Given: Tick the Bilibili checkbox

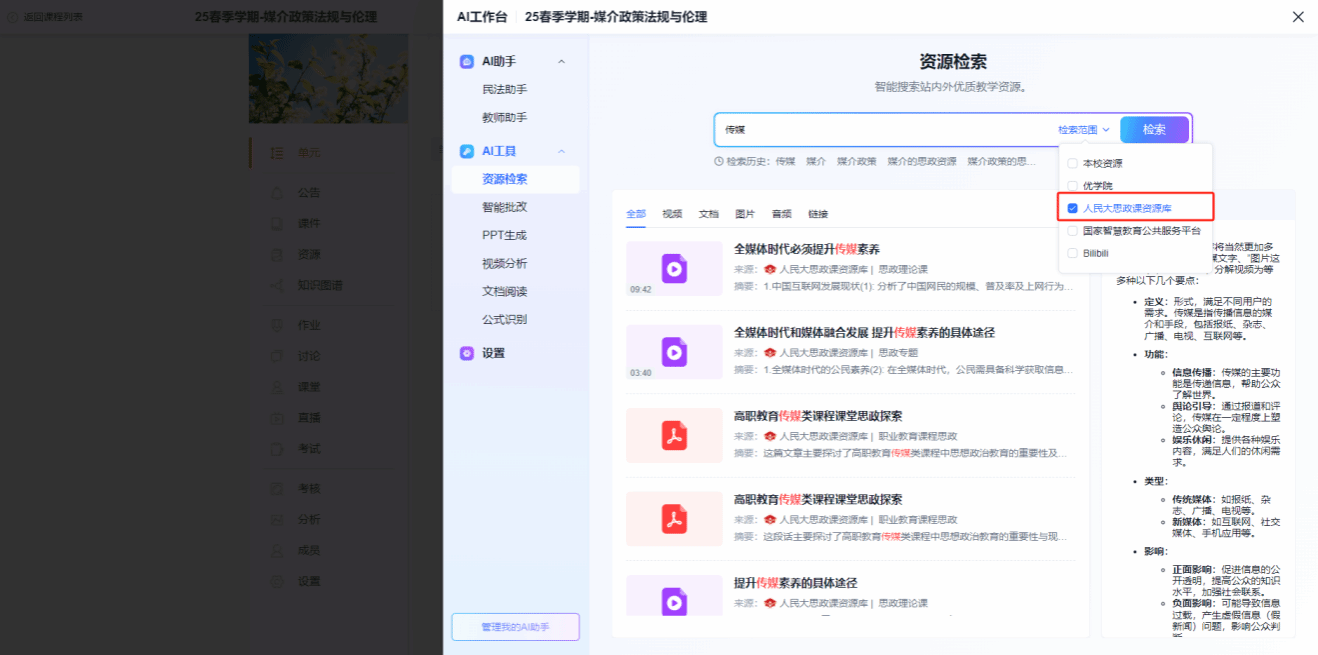Looking at the screenshot, I should coord(1073,253).
